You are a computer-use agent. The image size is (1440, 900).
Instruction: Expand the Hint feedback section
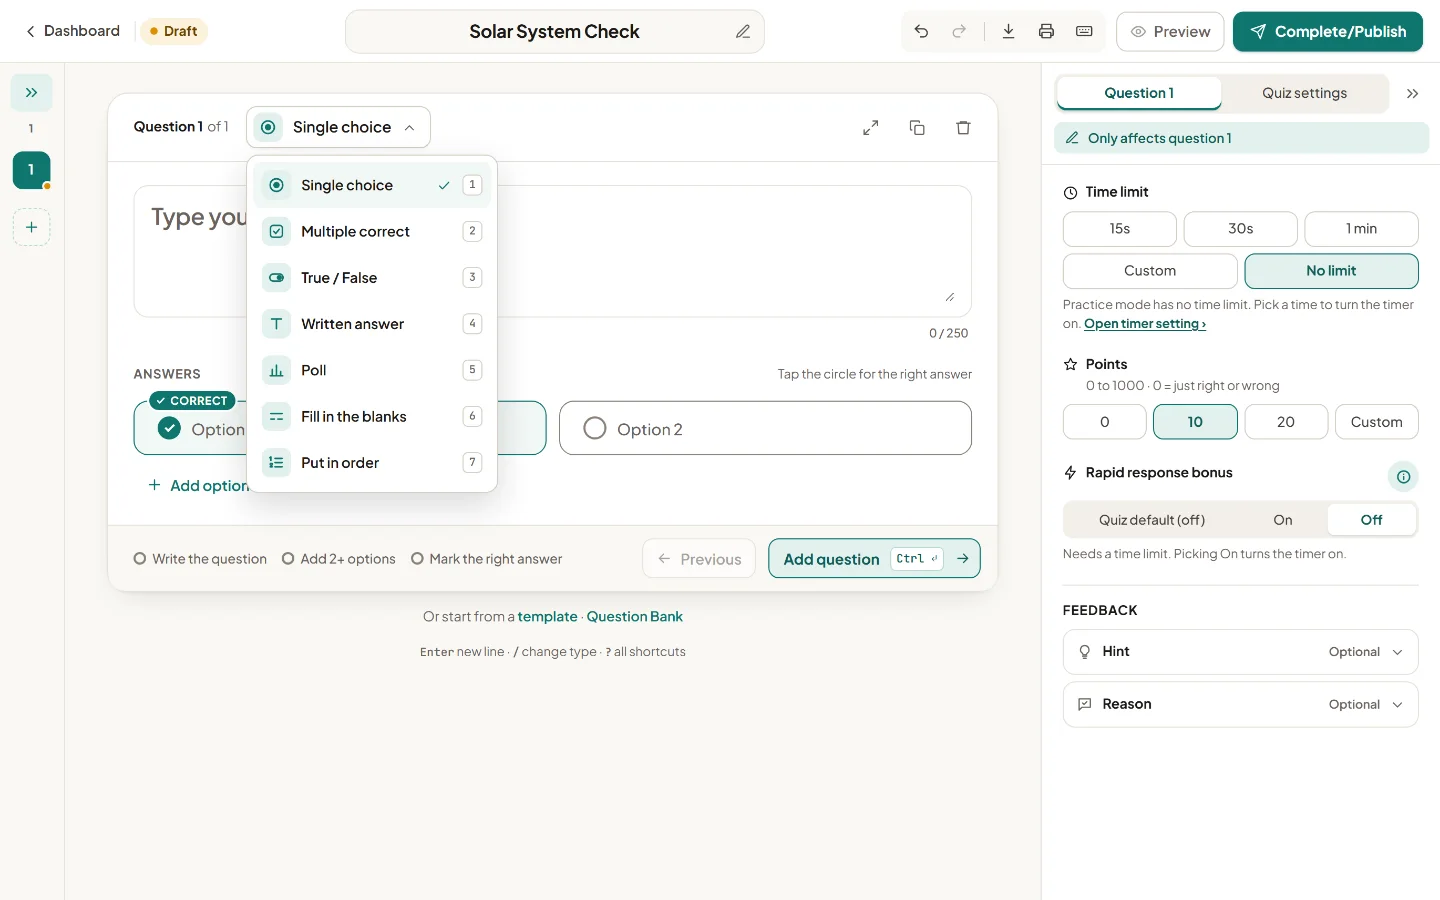point(1241,652)
